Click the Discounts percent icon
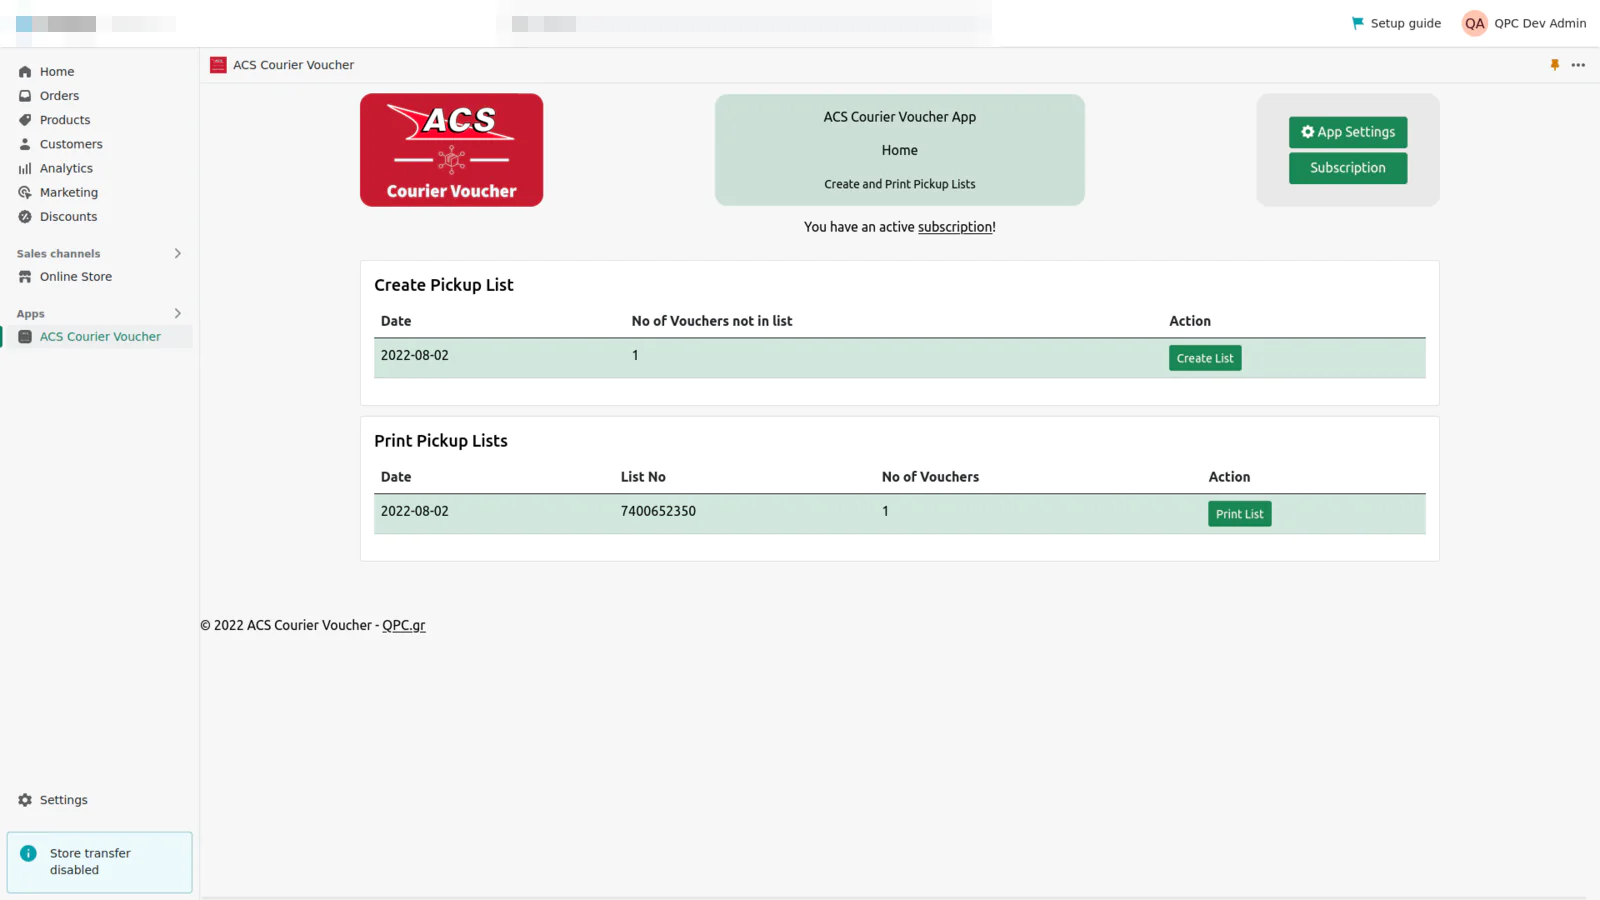 click(x=25, y=216)
